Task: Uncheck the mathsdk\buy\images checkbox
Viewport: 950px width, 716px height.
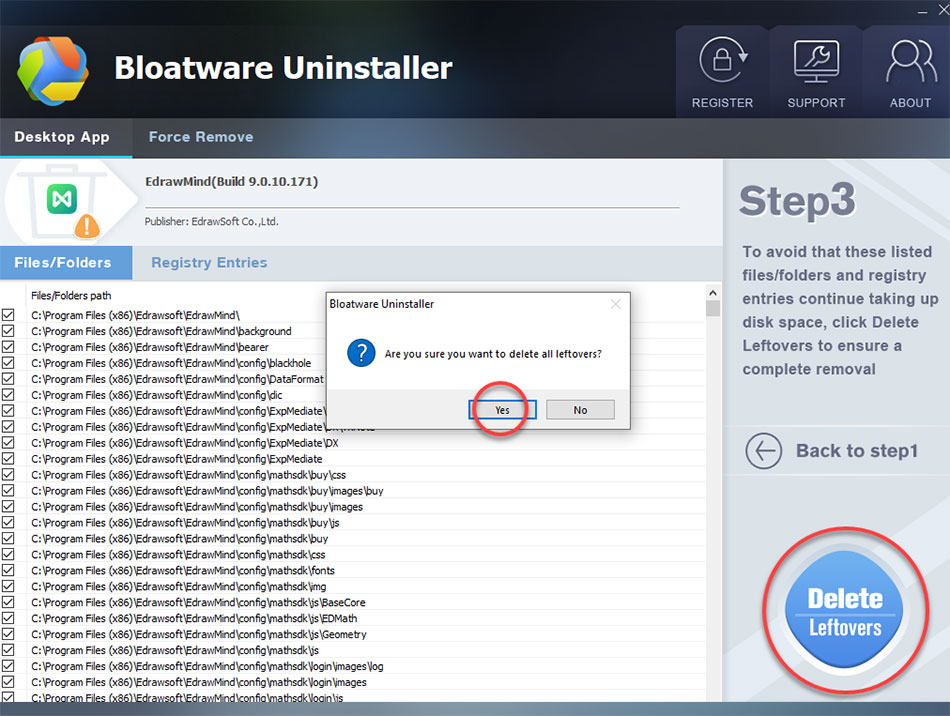Action: pyautogui.click(x=8, y=506)
